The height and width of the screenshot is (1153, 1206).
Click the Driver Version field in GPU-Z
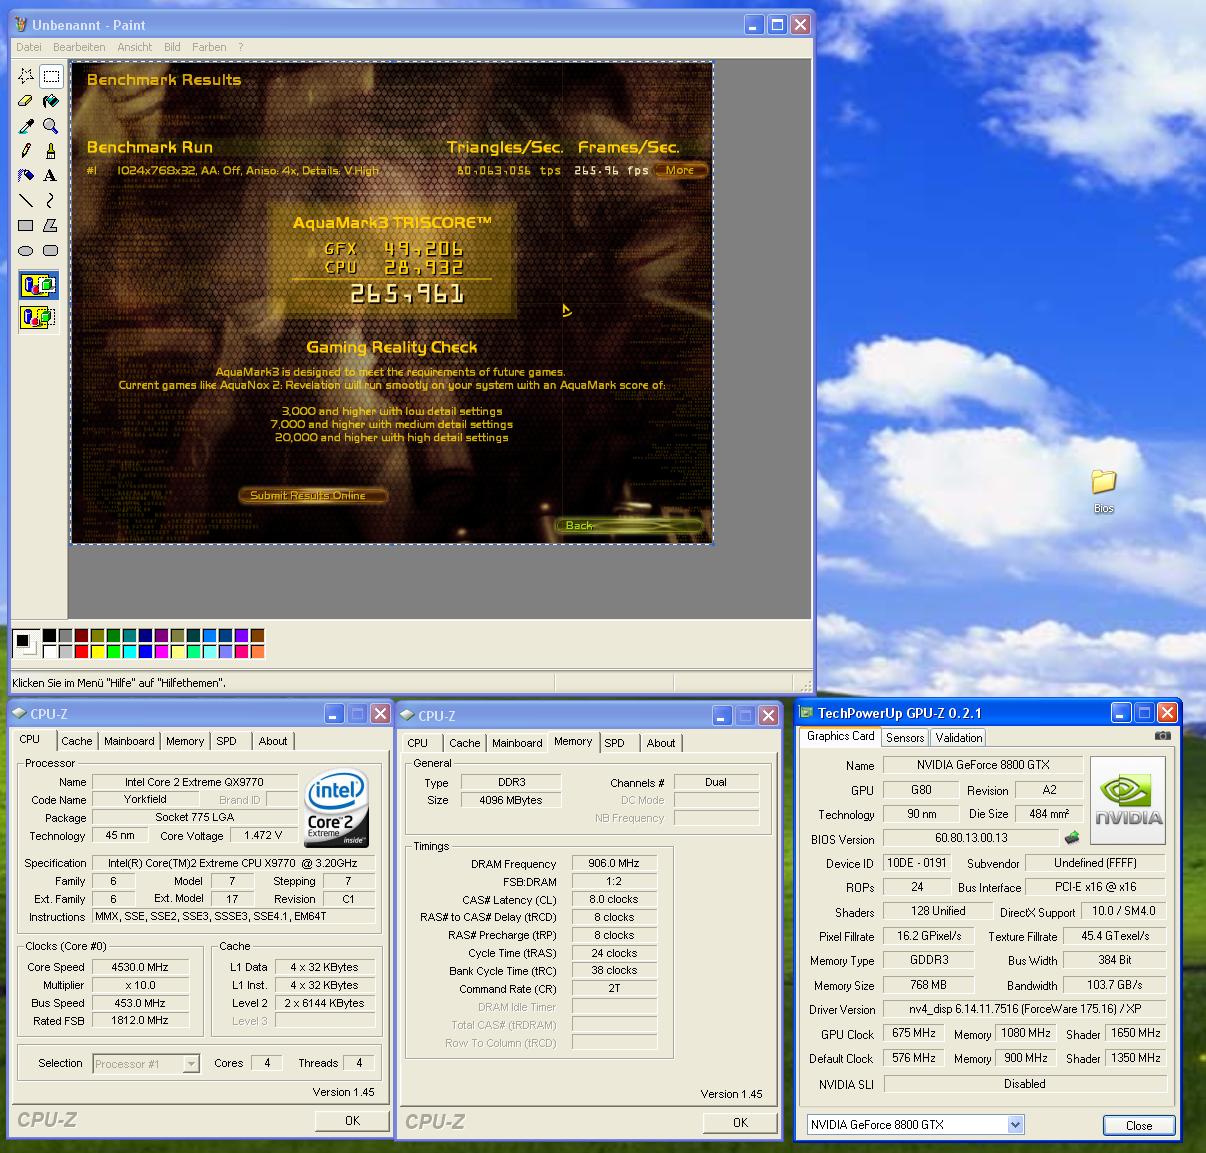pos(1024,1009)
